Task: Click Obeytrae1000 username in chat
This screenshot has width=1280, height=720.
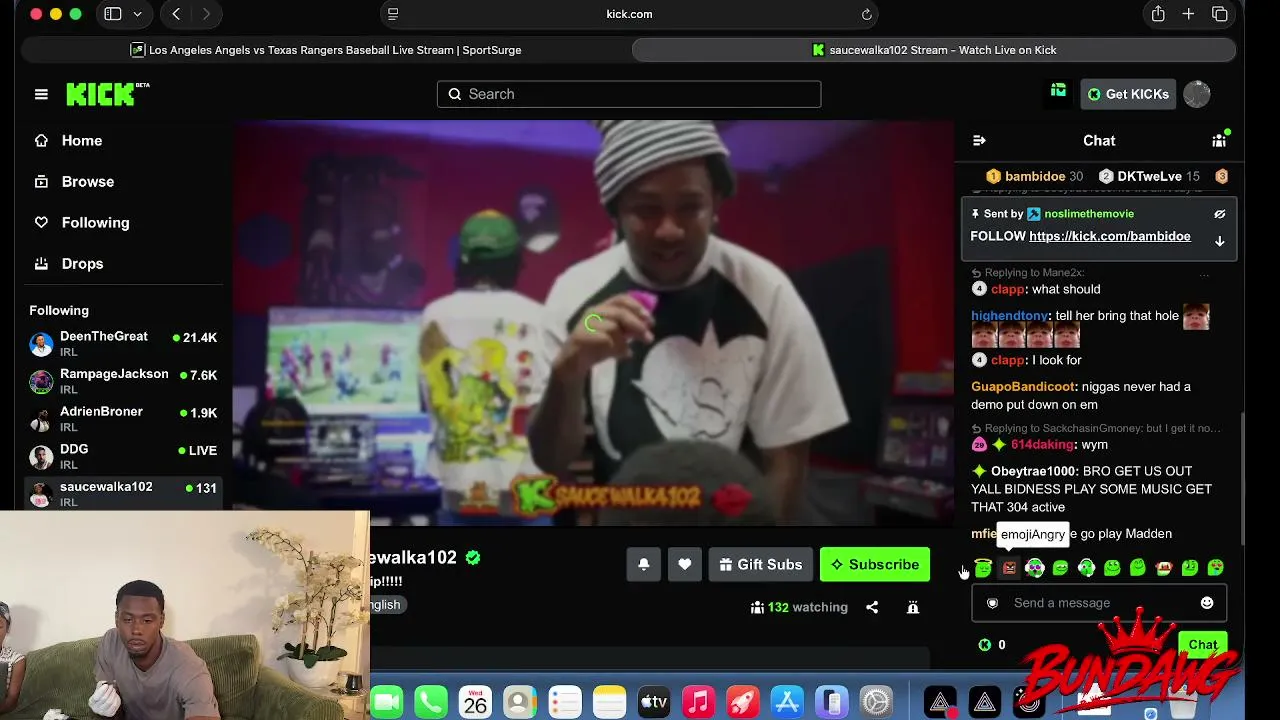Action: 1033,471
